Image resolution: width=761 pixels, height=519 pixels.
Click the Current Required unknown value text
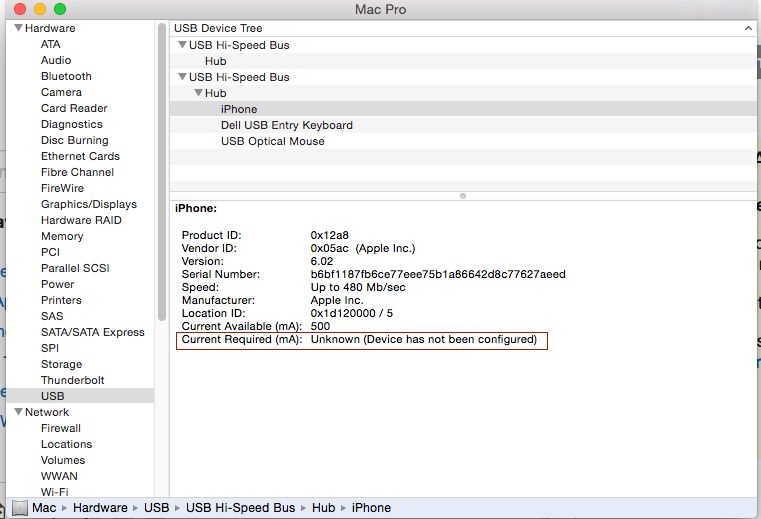[x=424, y=339]
